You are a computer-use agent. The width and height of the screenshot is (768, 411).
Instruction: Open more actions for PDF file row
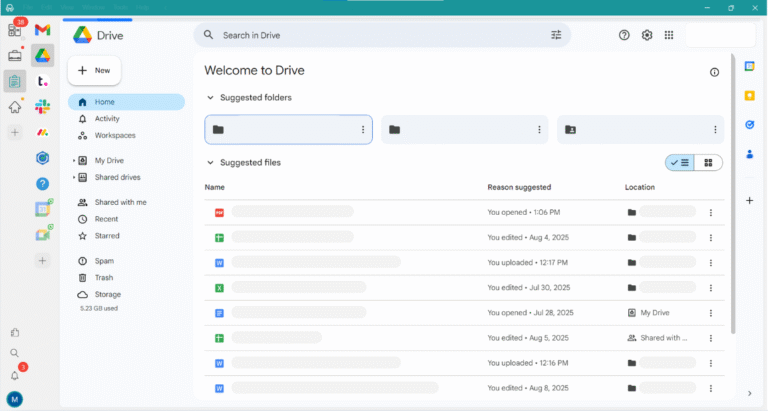coord(711,212)
